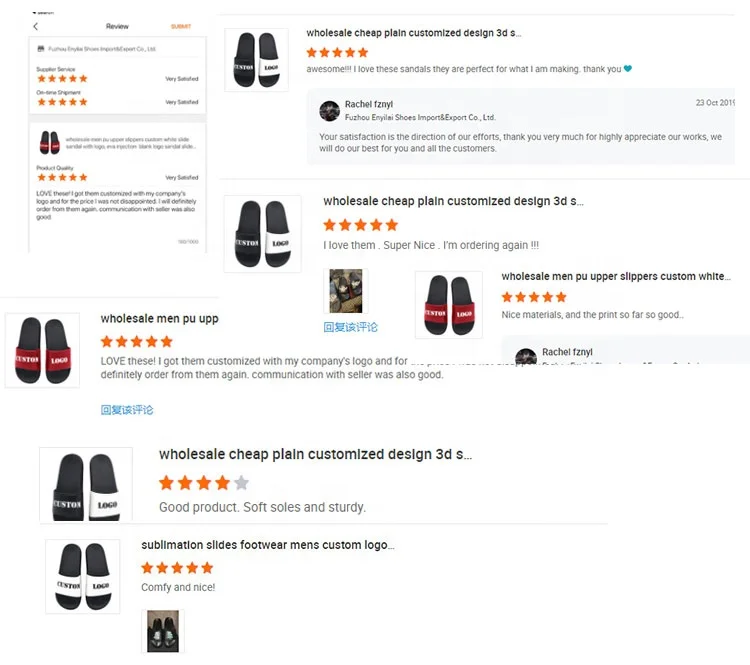Open "wholesale men pu upper slippers custom white" title
The height and width of the screenshot is (665, 750).
615,276
